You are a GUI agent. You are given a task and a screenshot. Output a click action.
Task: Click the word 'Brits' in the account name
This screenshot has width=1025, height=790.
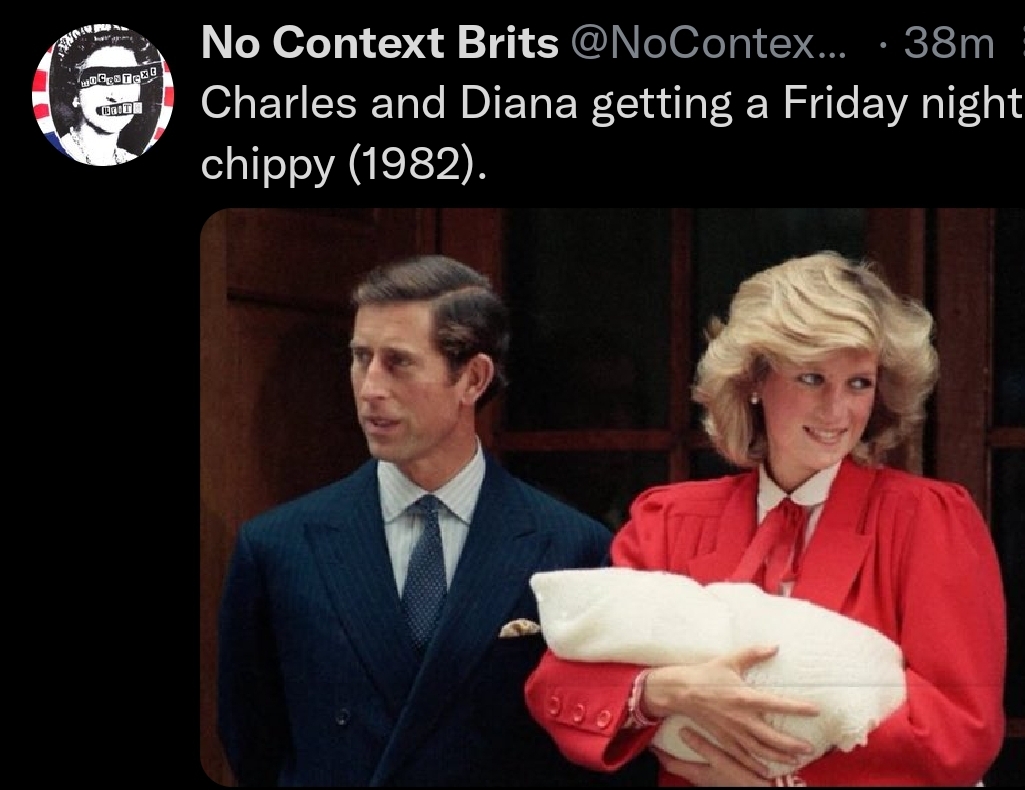click(x=508, y=42)
